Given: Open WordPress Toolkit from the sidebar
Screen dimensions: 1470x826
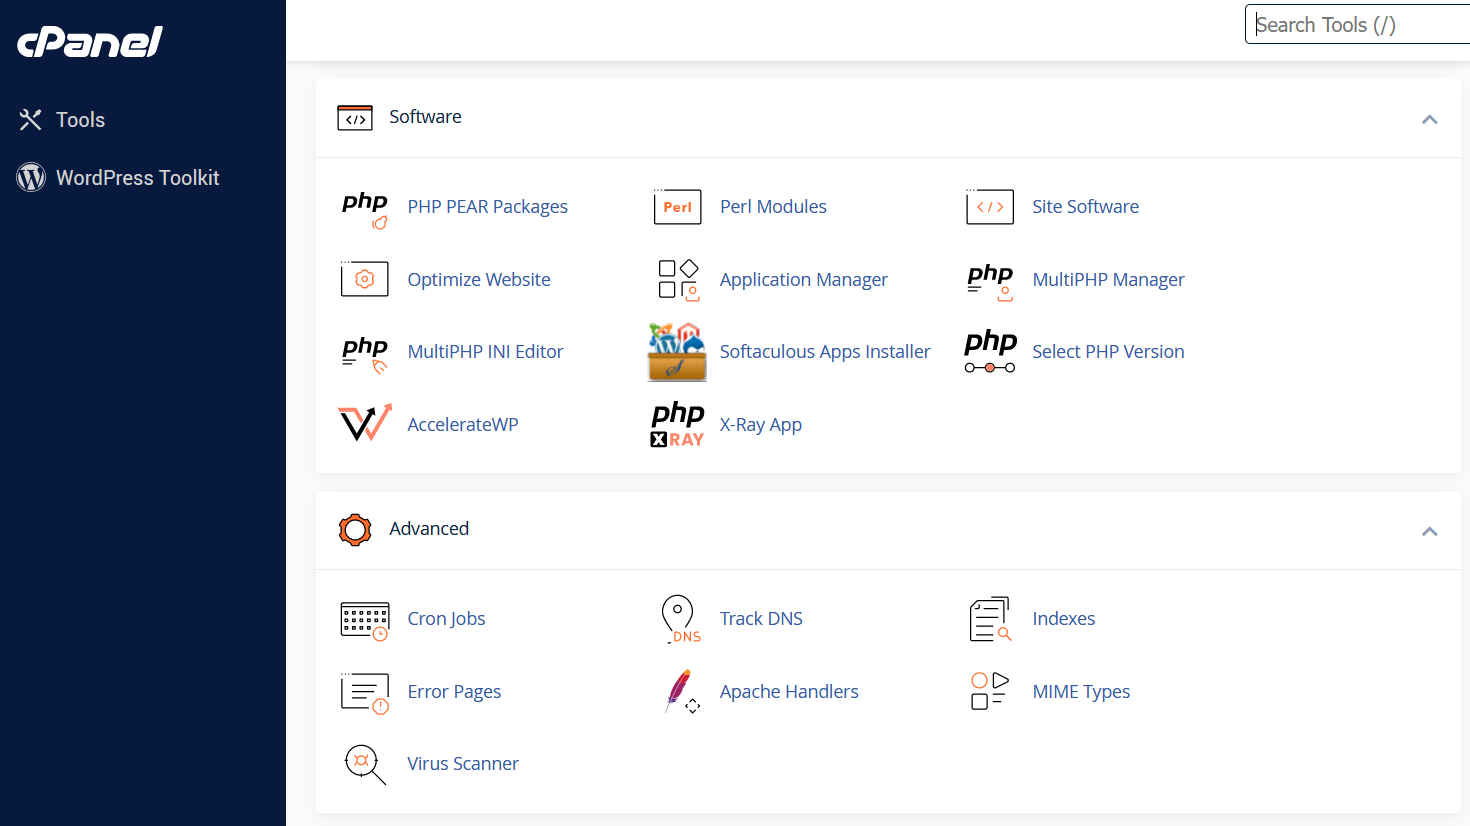Looking at the screenshot, I should 137,178.
